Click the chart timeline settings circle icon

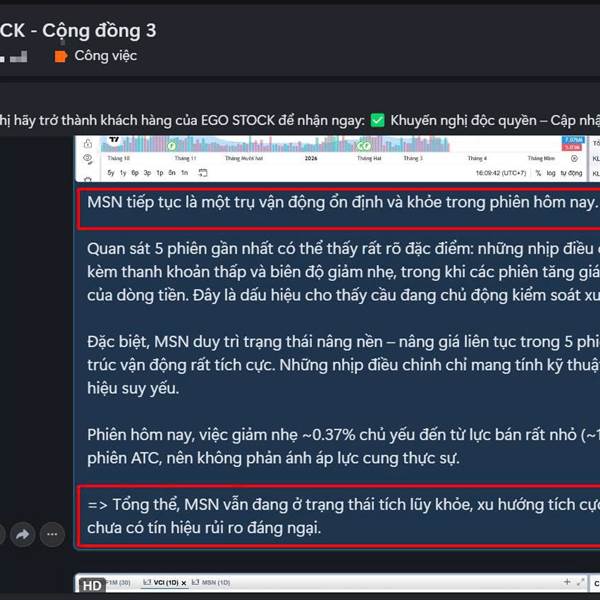coord(574,158)
